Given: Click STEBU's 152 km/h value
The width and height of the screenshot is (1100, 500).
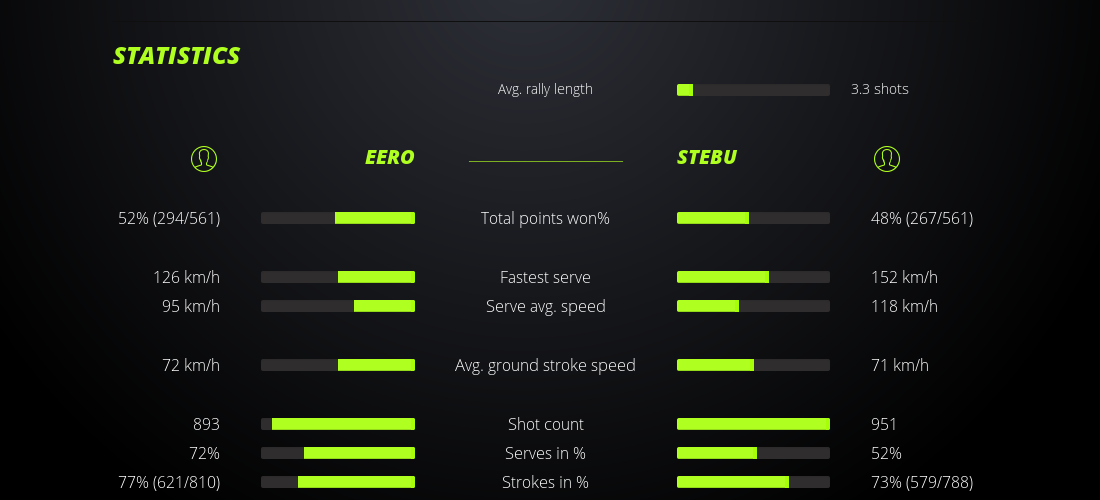Looking at the screenshot, I should [904, 277].
